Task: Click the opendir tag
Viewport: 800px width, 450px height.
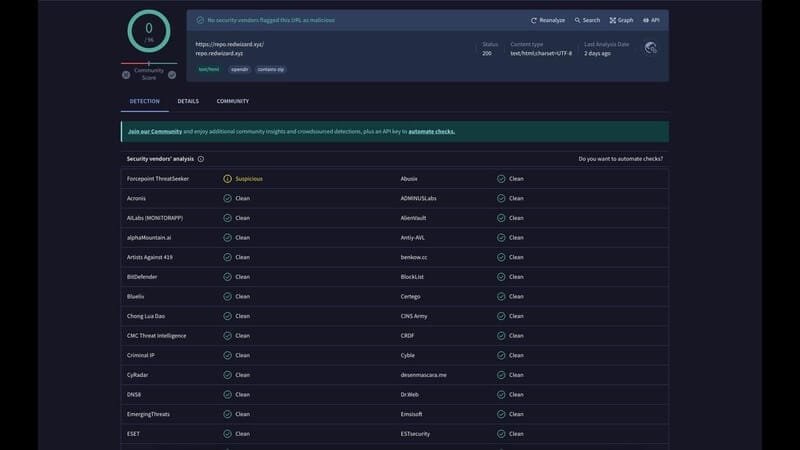Action: pos(239,70)
